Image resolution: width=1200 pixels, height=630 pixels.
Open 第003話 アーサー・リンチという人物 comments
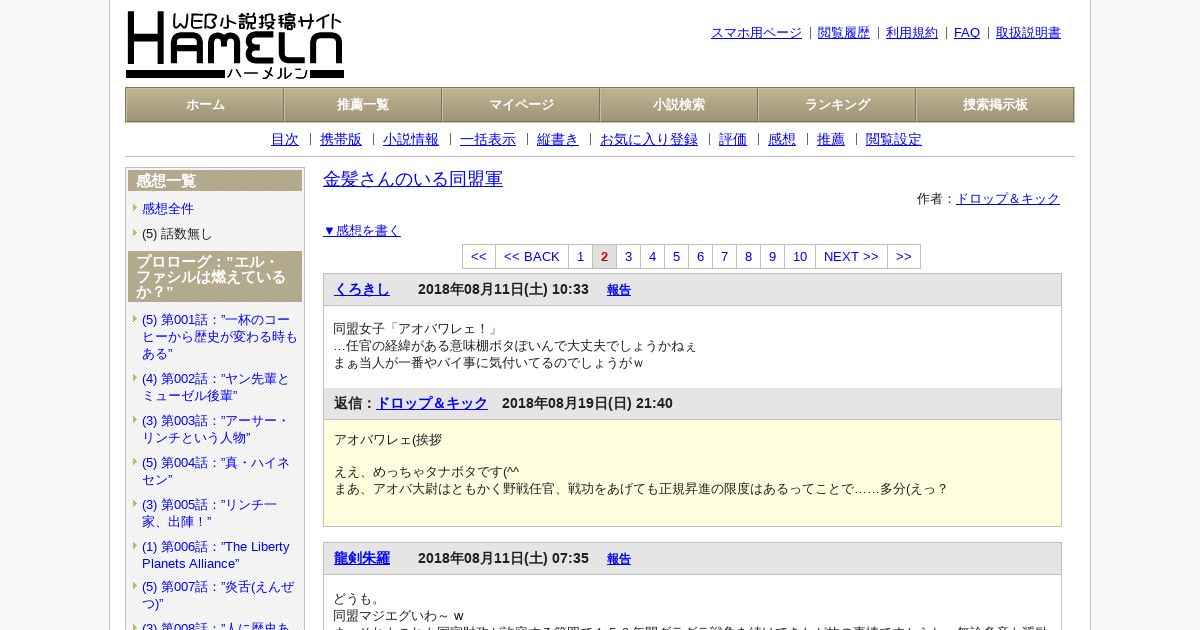pyautogui.click(x=216, y=429)
